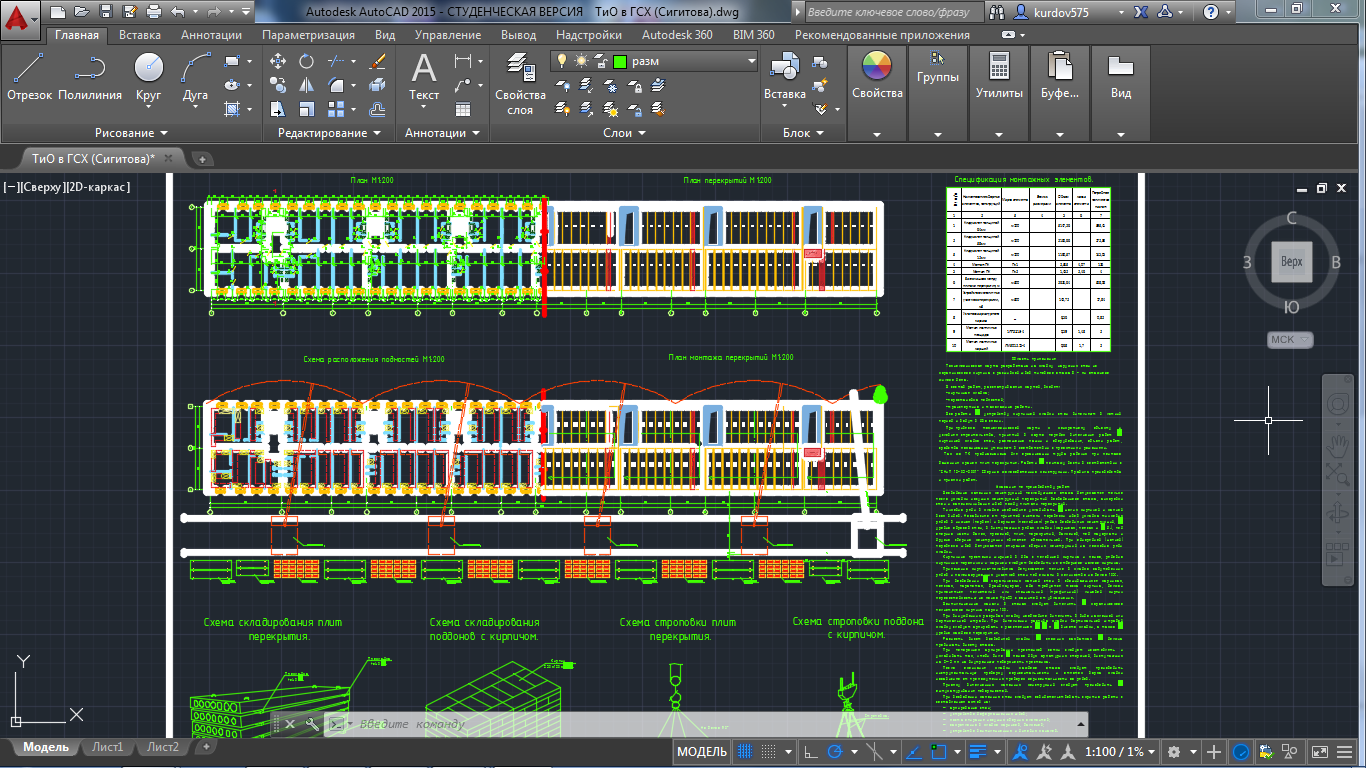This screenshot has width=1366, height=768.
Task: Select the Отрезок (Line) tool
Action: (29, 78)
